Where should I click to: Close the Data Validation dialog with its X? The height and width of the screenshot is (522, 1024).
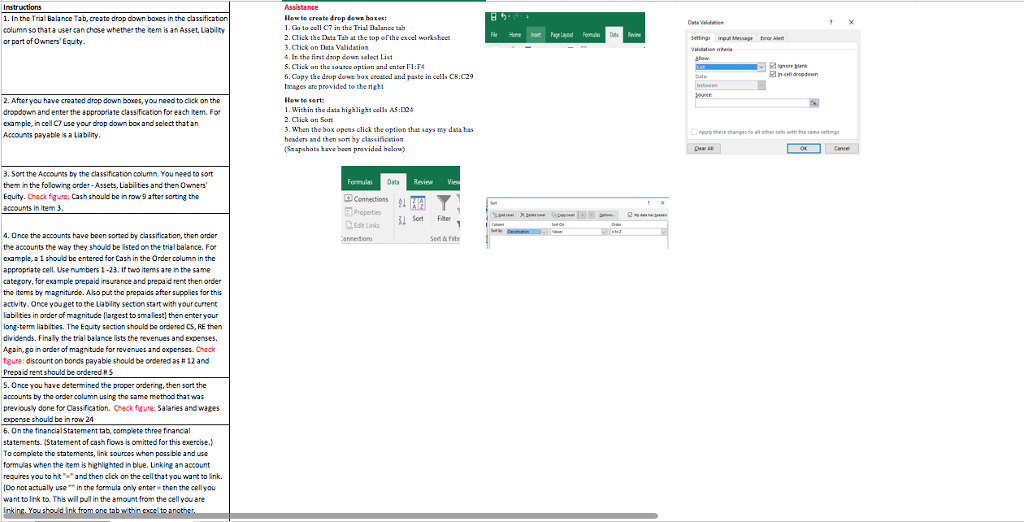pos(851,22)
